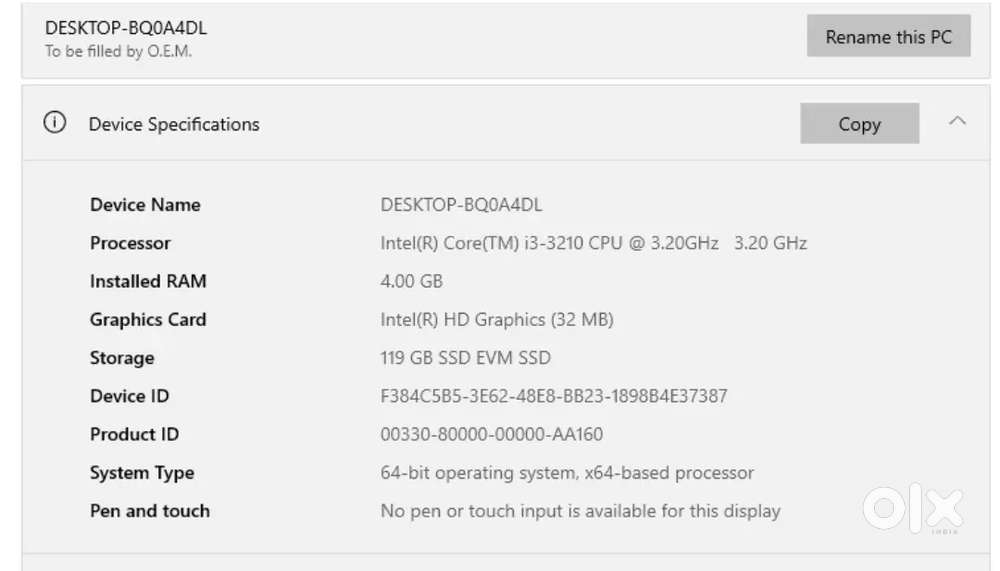The width and height of the screenshot is (1000, 571).
Task: Select the Device Name value DESKTOP-BQ0A4DL
Action: point(461,205)
